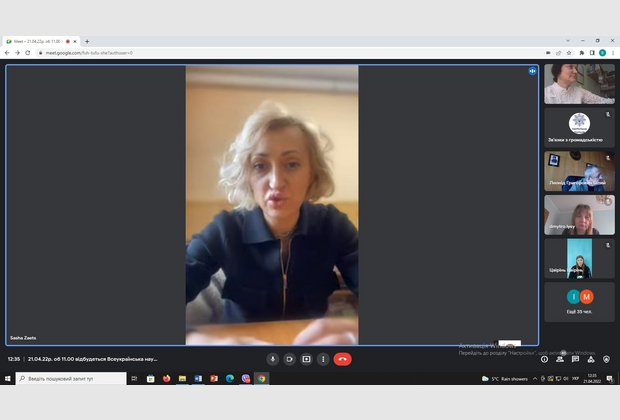Image resolution: width=620 pixels, height=420 pixels.
Task: Open host controls shield icon
Action: (607, 359)
